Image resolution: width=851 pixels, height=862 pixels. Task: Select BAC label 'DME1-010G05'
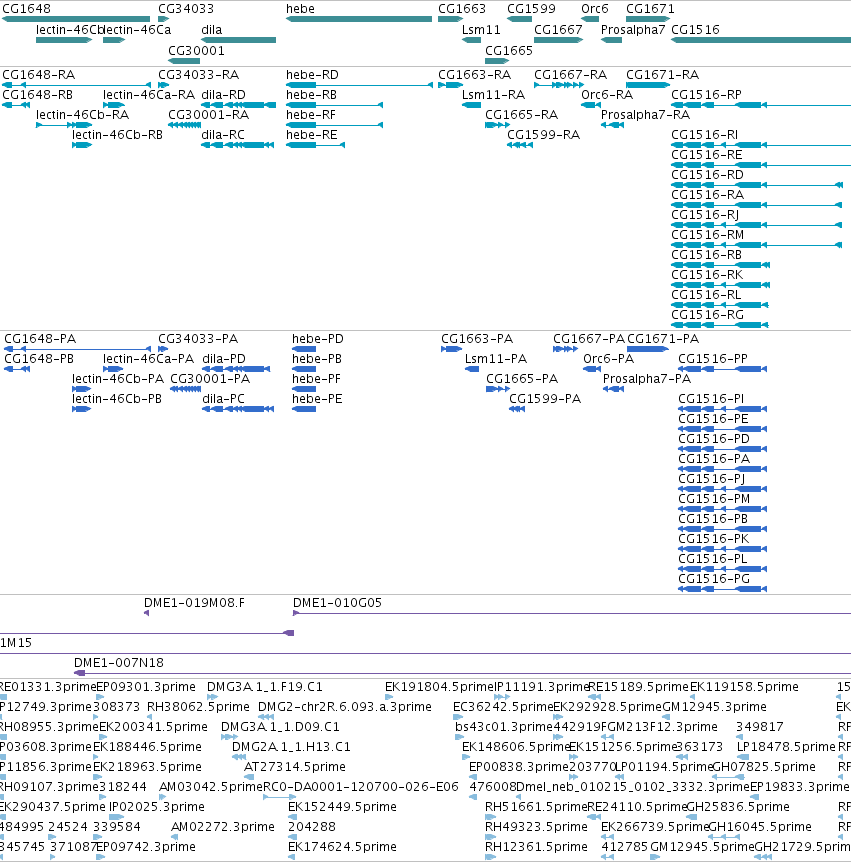coord(338,603)
